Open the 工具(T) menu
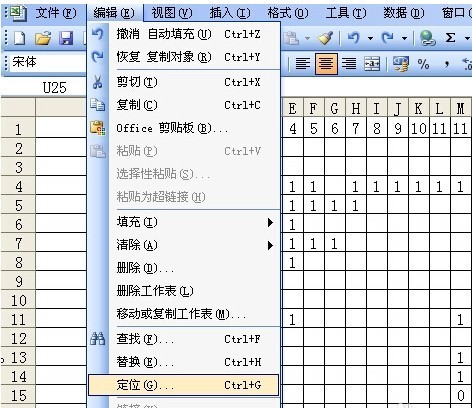472x408 pixels. [x=346, y=13]
